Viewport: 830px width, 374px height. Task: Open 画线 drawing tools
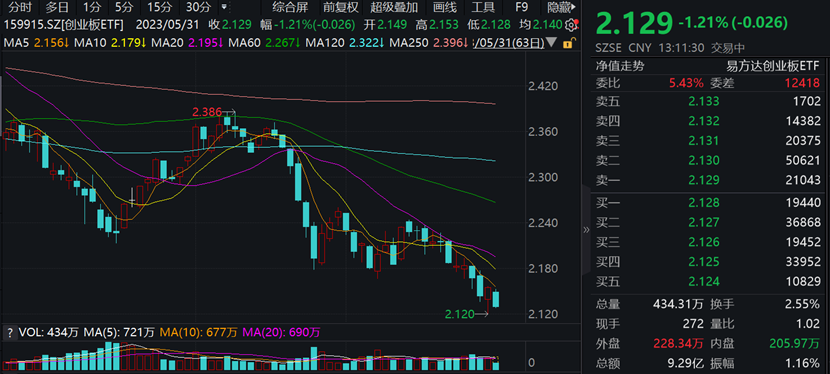point(445,7)
